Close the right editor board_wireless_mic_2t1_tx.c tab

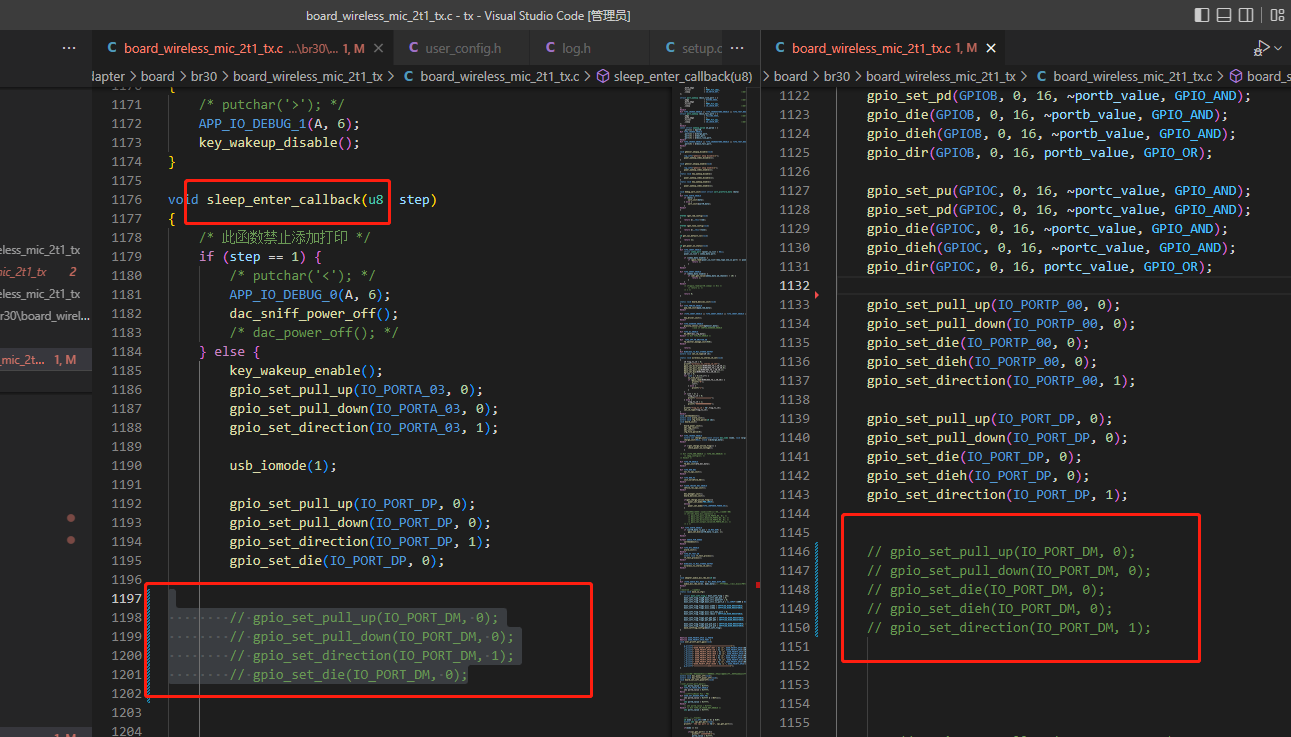click(990, 48)
